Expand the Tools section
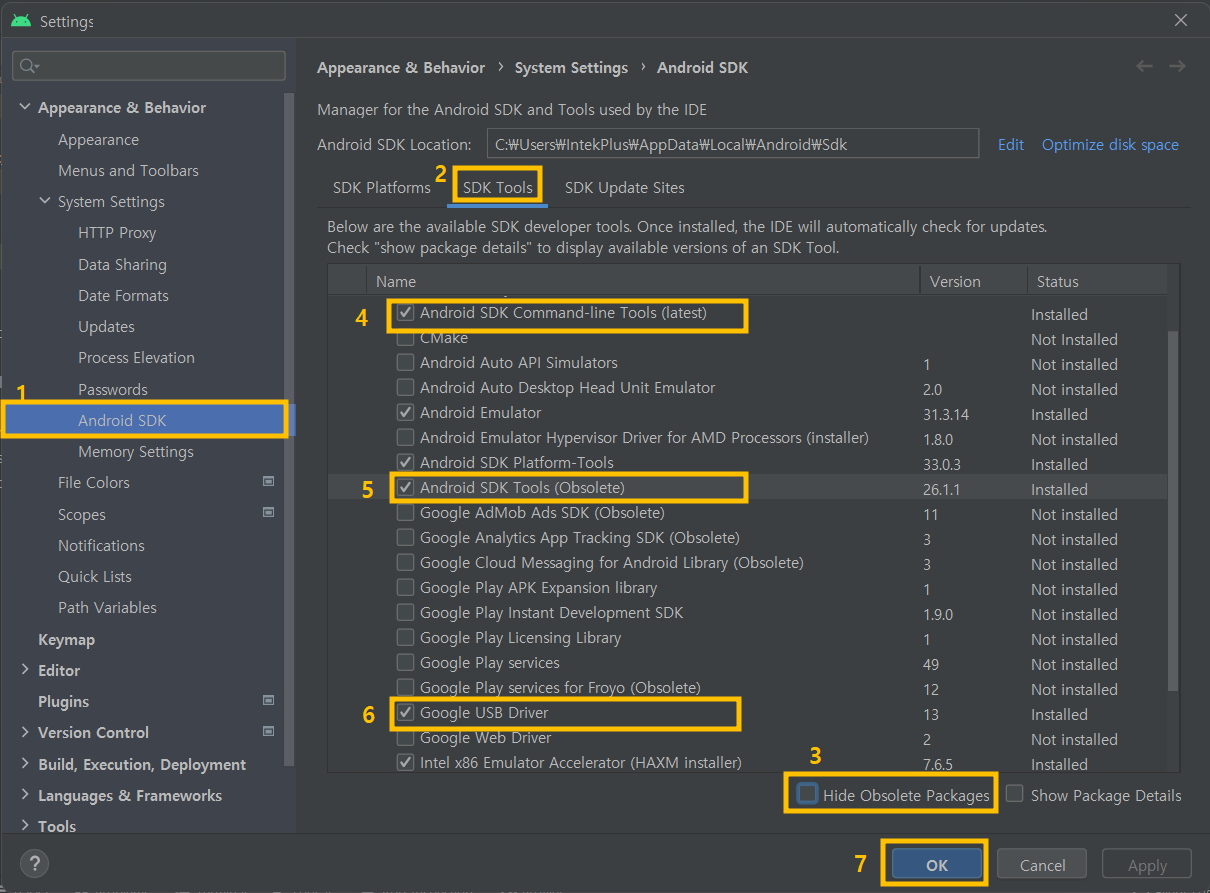 click(x=25, y=826)
